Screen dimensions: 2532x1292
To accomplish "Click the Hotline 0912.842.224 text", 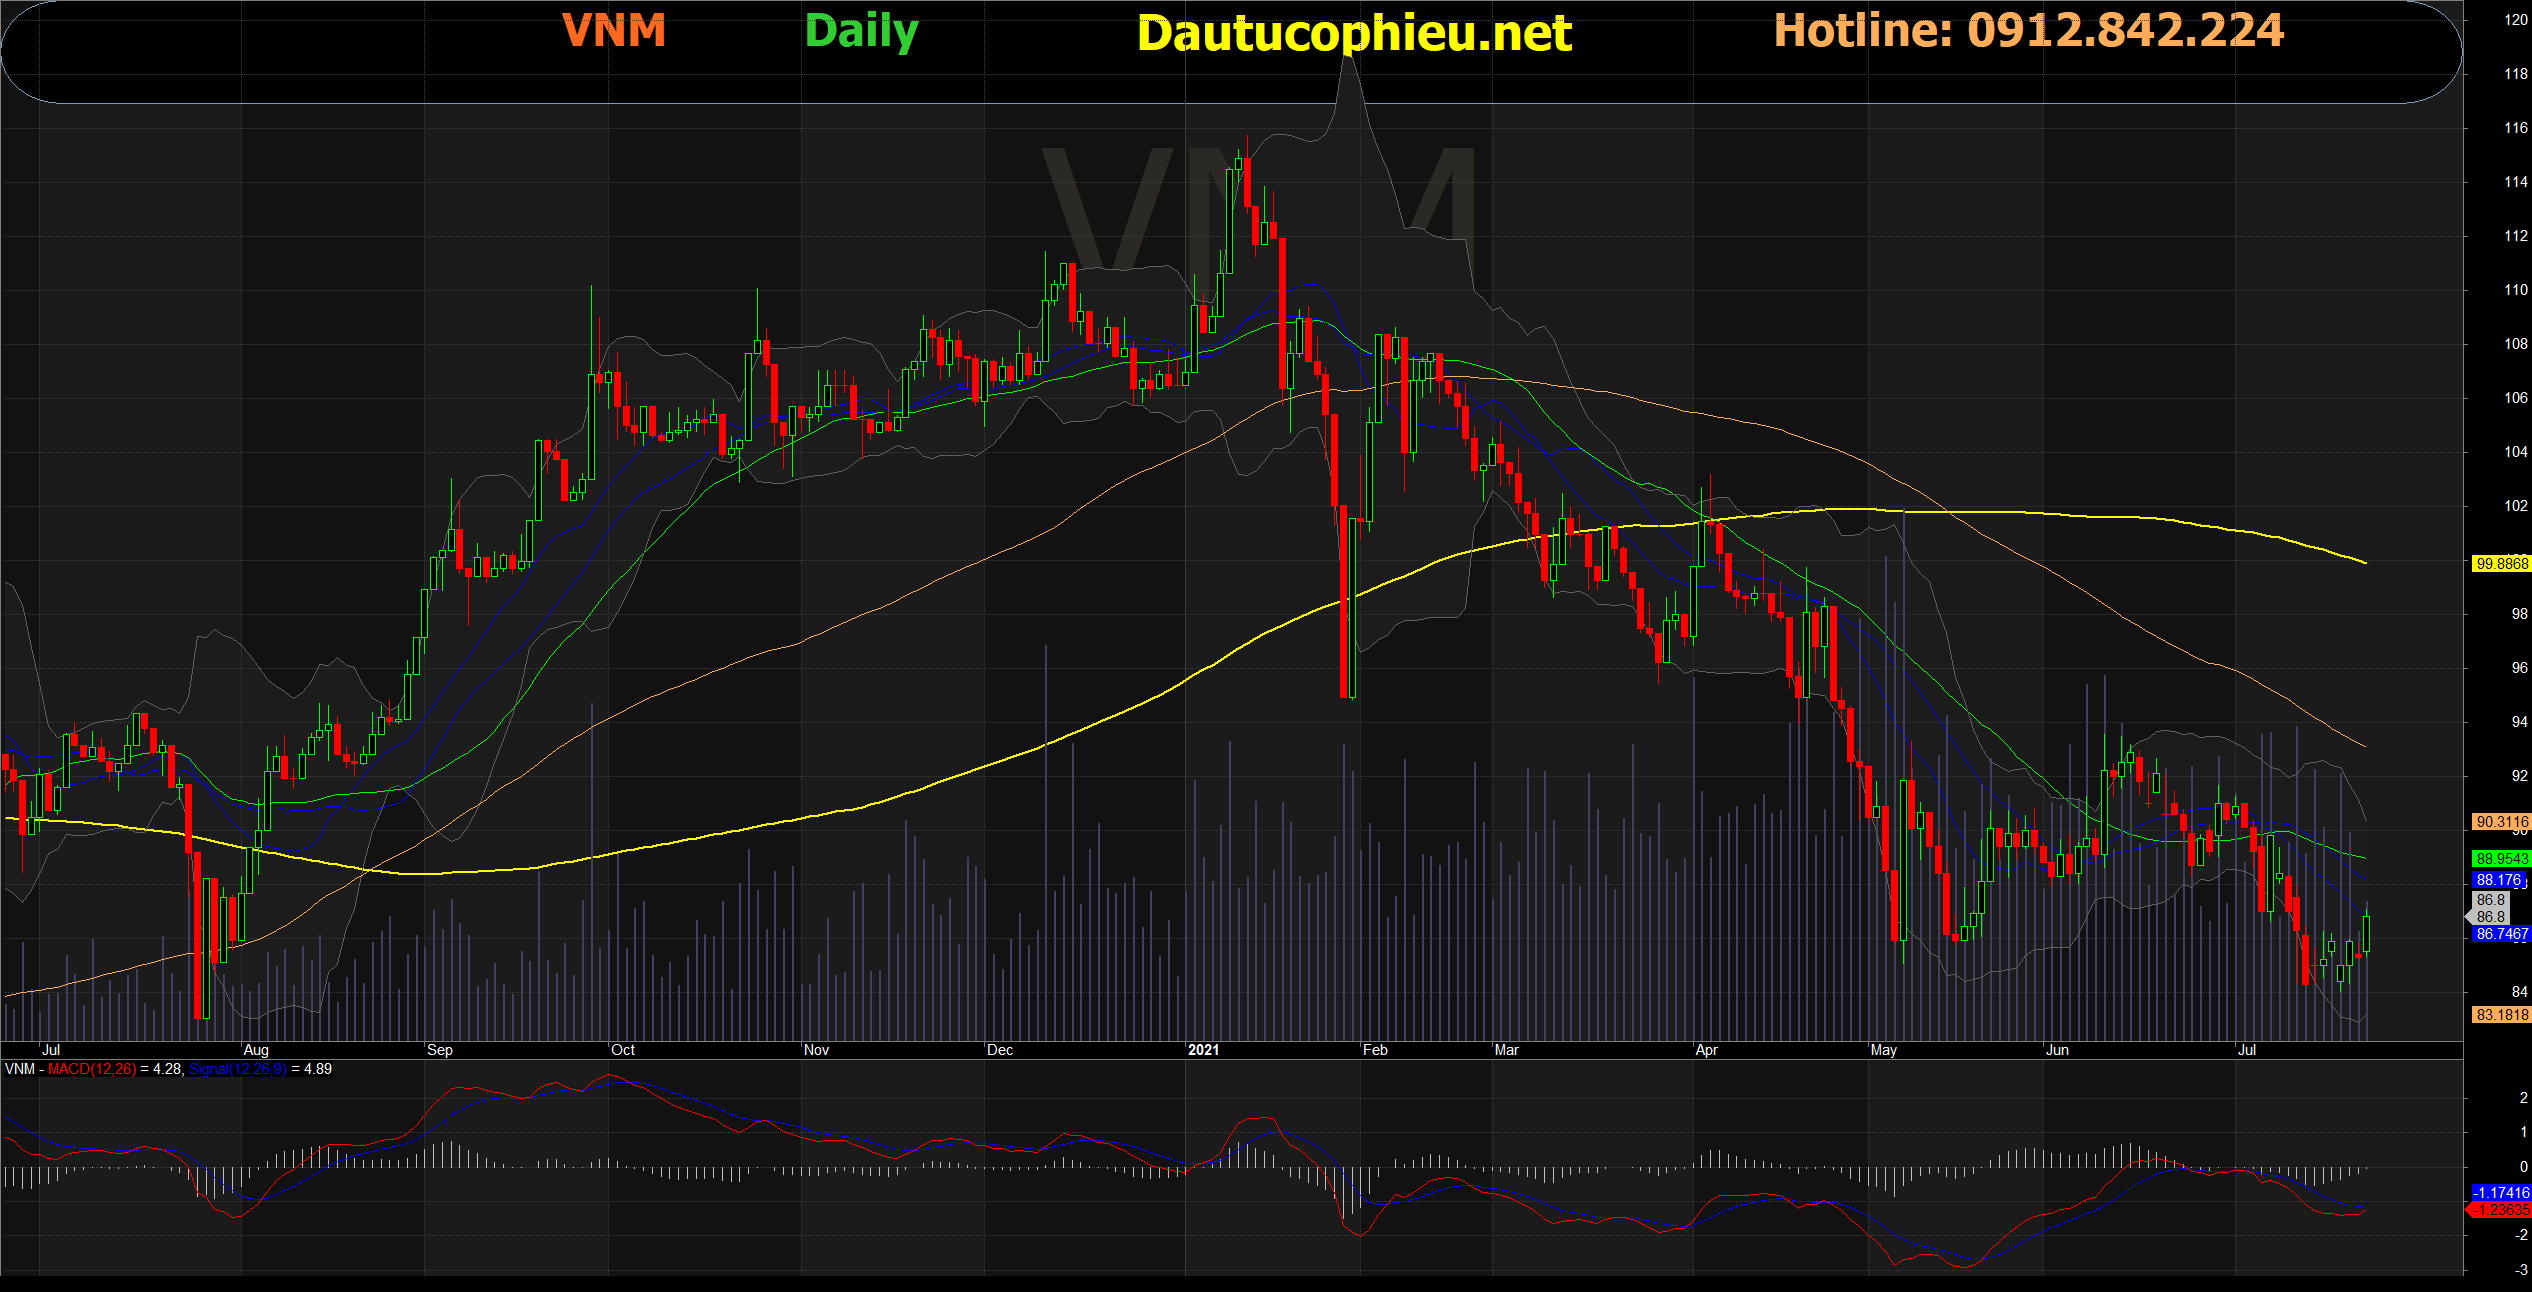I will (2029, 31).
